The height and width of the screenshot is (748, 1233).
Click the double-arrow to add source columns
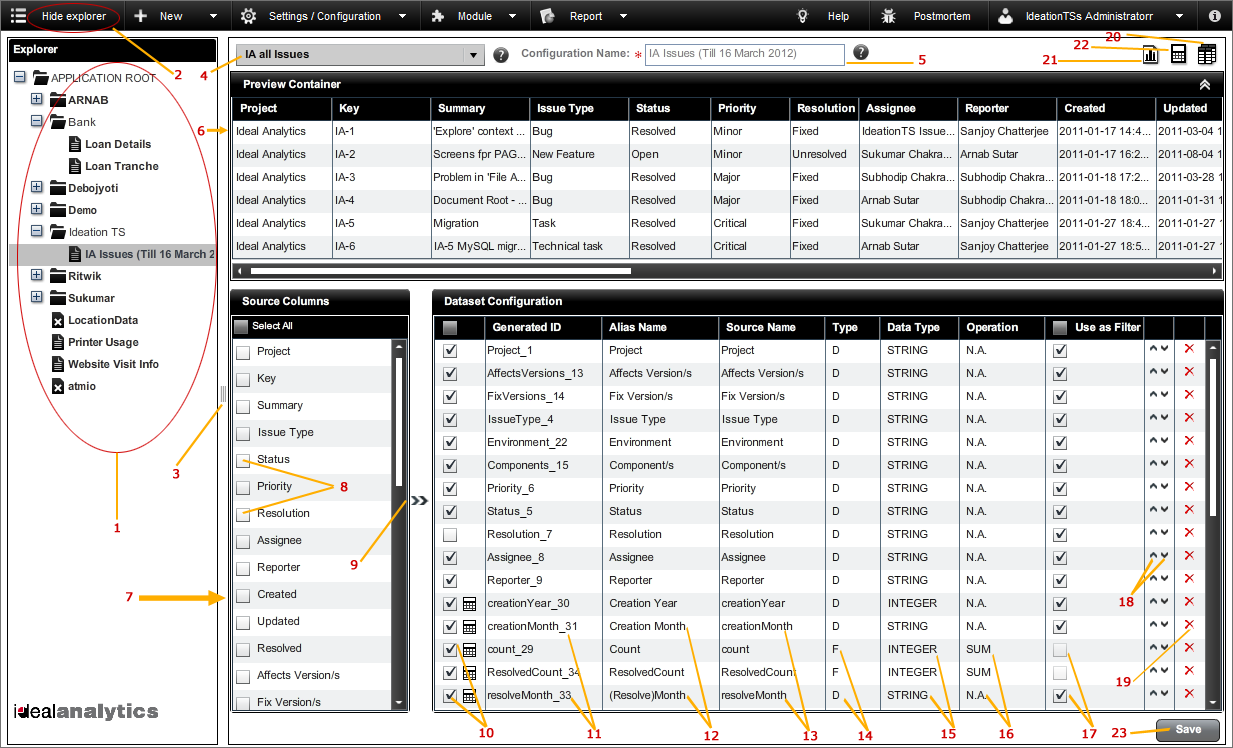[x=420, y=501]
